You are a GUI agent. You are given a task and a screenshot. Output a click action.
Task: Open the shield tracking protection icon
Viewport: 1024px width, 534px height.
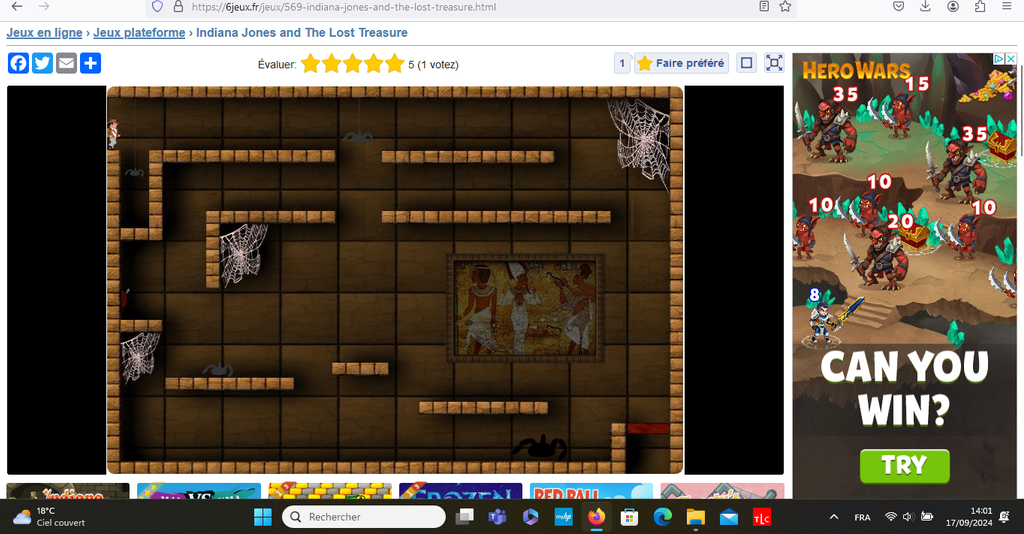[x=157, y=7]
